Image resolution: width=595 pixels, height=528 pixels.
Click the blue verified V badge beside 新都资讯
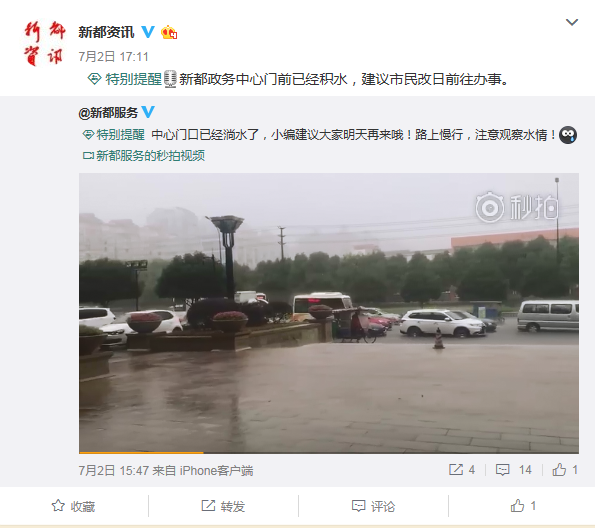tap(148, 32)
